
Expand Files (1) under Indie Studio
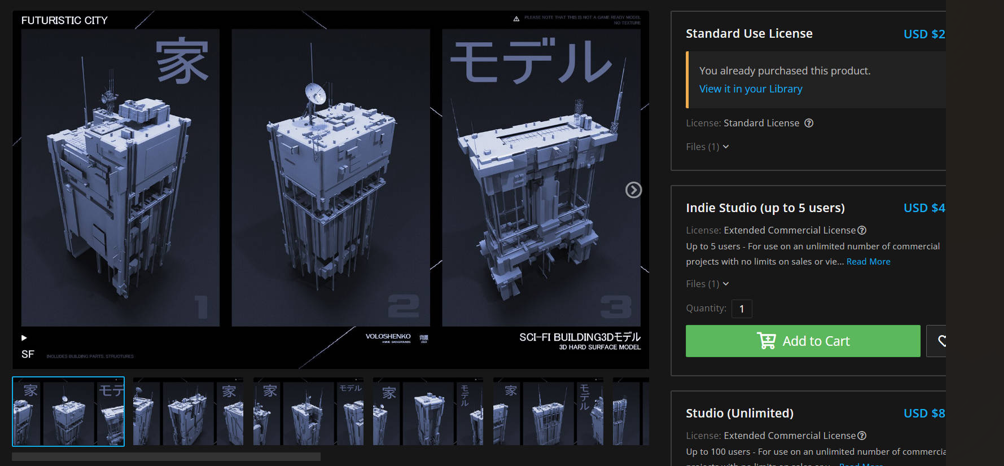(707, 284)
